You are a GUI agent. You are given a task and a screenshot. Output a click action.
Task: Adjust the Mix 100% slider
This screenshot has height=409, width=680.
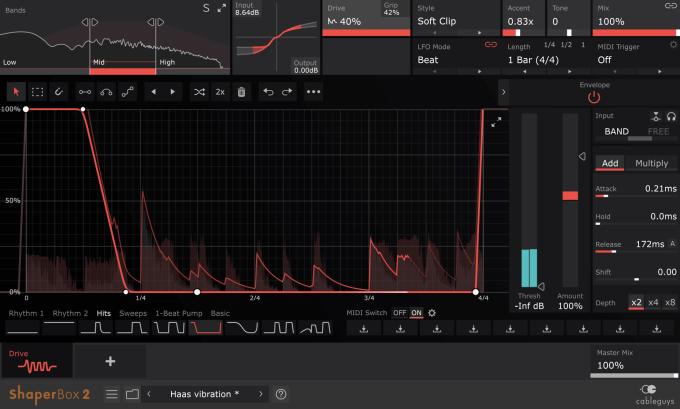click(636, 33)
